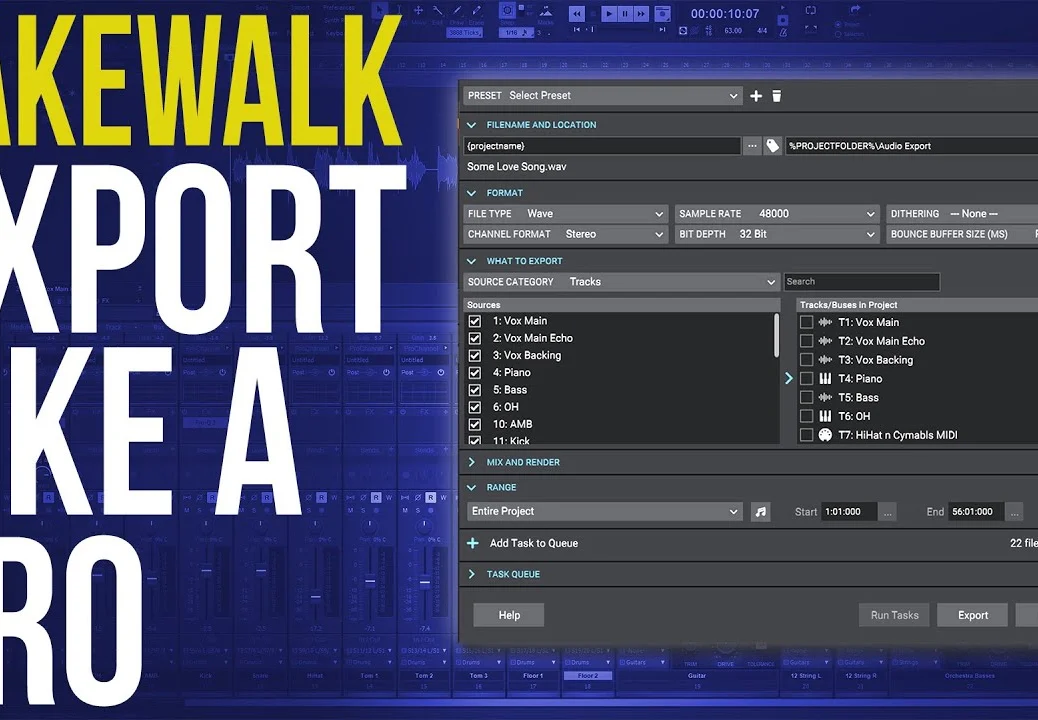Click the MIDI icon for T7: HiHat n Cymabls MIDI
Viewport: 1038px width, 720px height.
tap(825, 435)
